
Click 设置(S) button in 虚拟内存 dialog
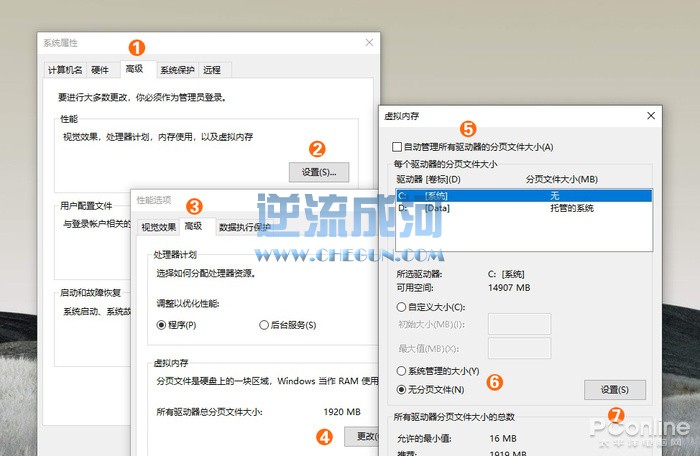pos(615,390)
